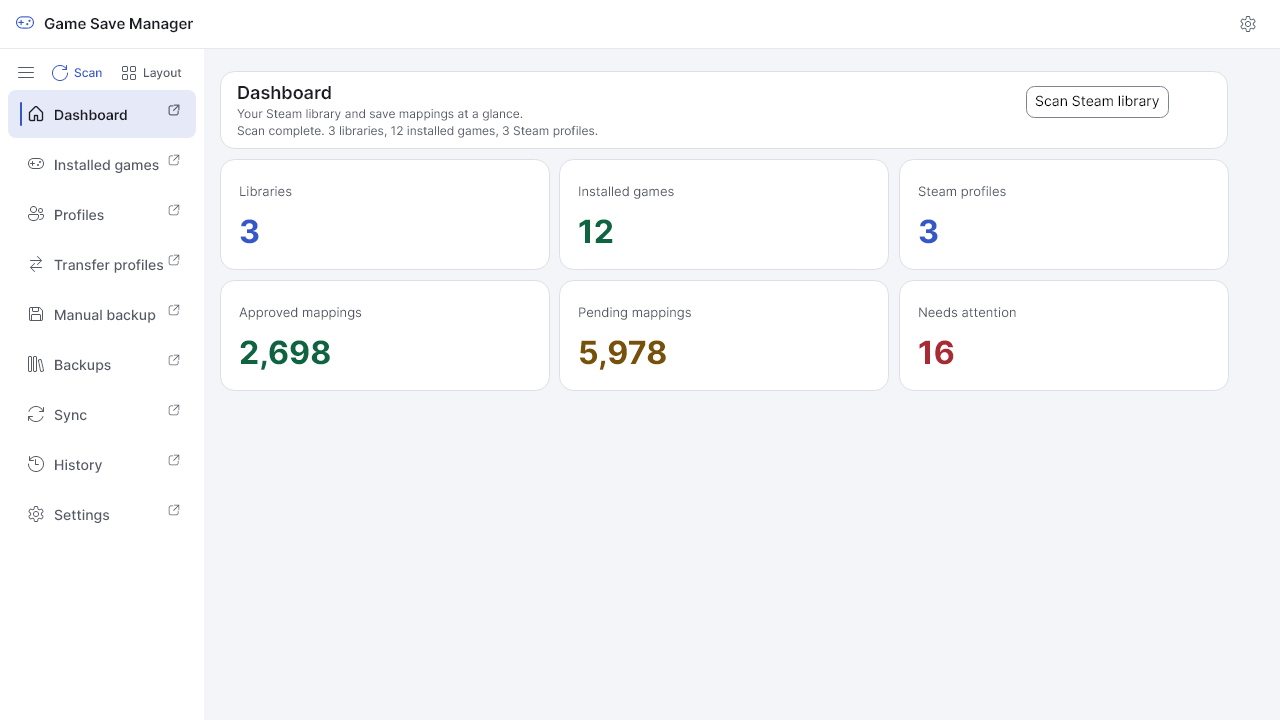Pop out Installed games external icon
1280x720 pixels.
174,160
